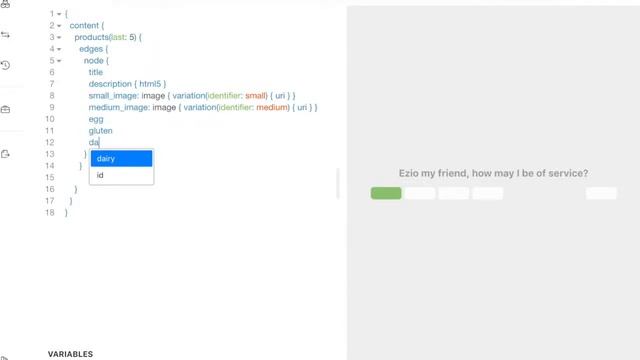Click the 'edges' field on line 4
This screenshot has width=640, height=360.
coord(91,49)
